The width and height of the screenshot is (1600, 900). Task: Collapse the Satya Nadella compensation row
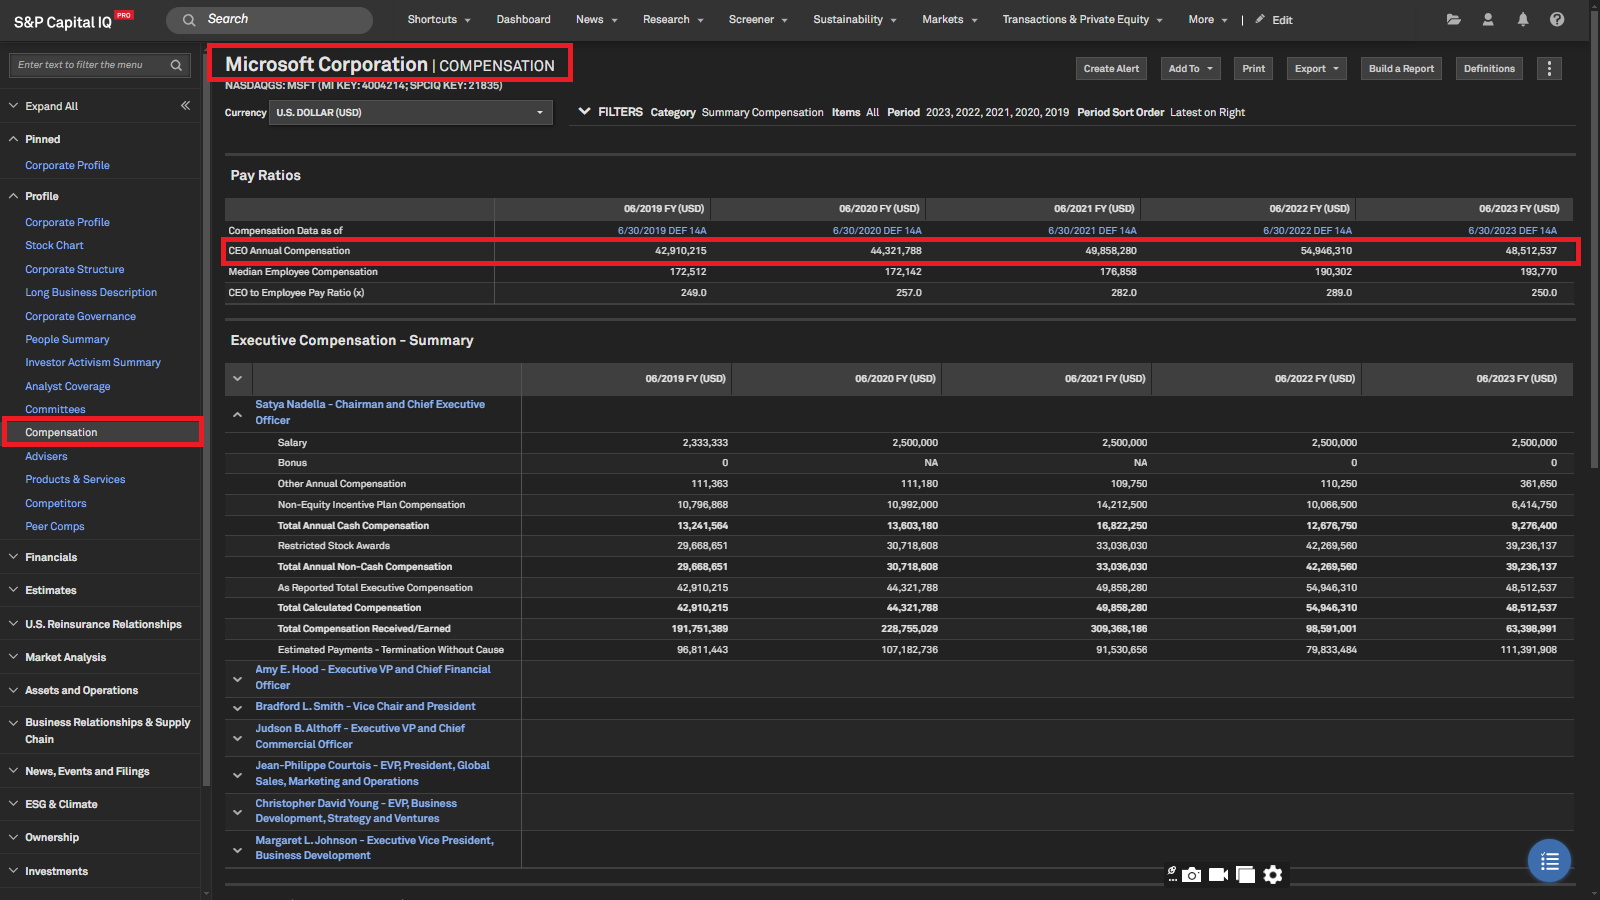click(237, 414)
